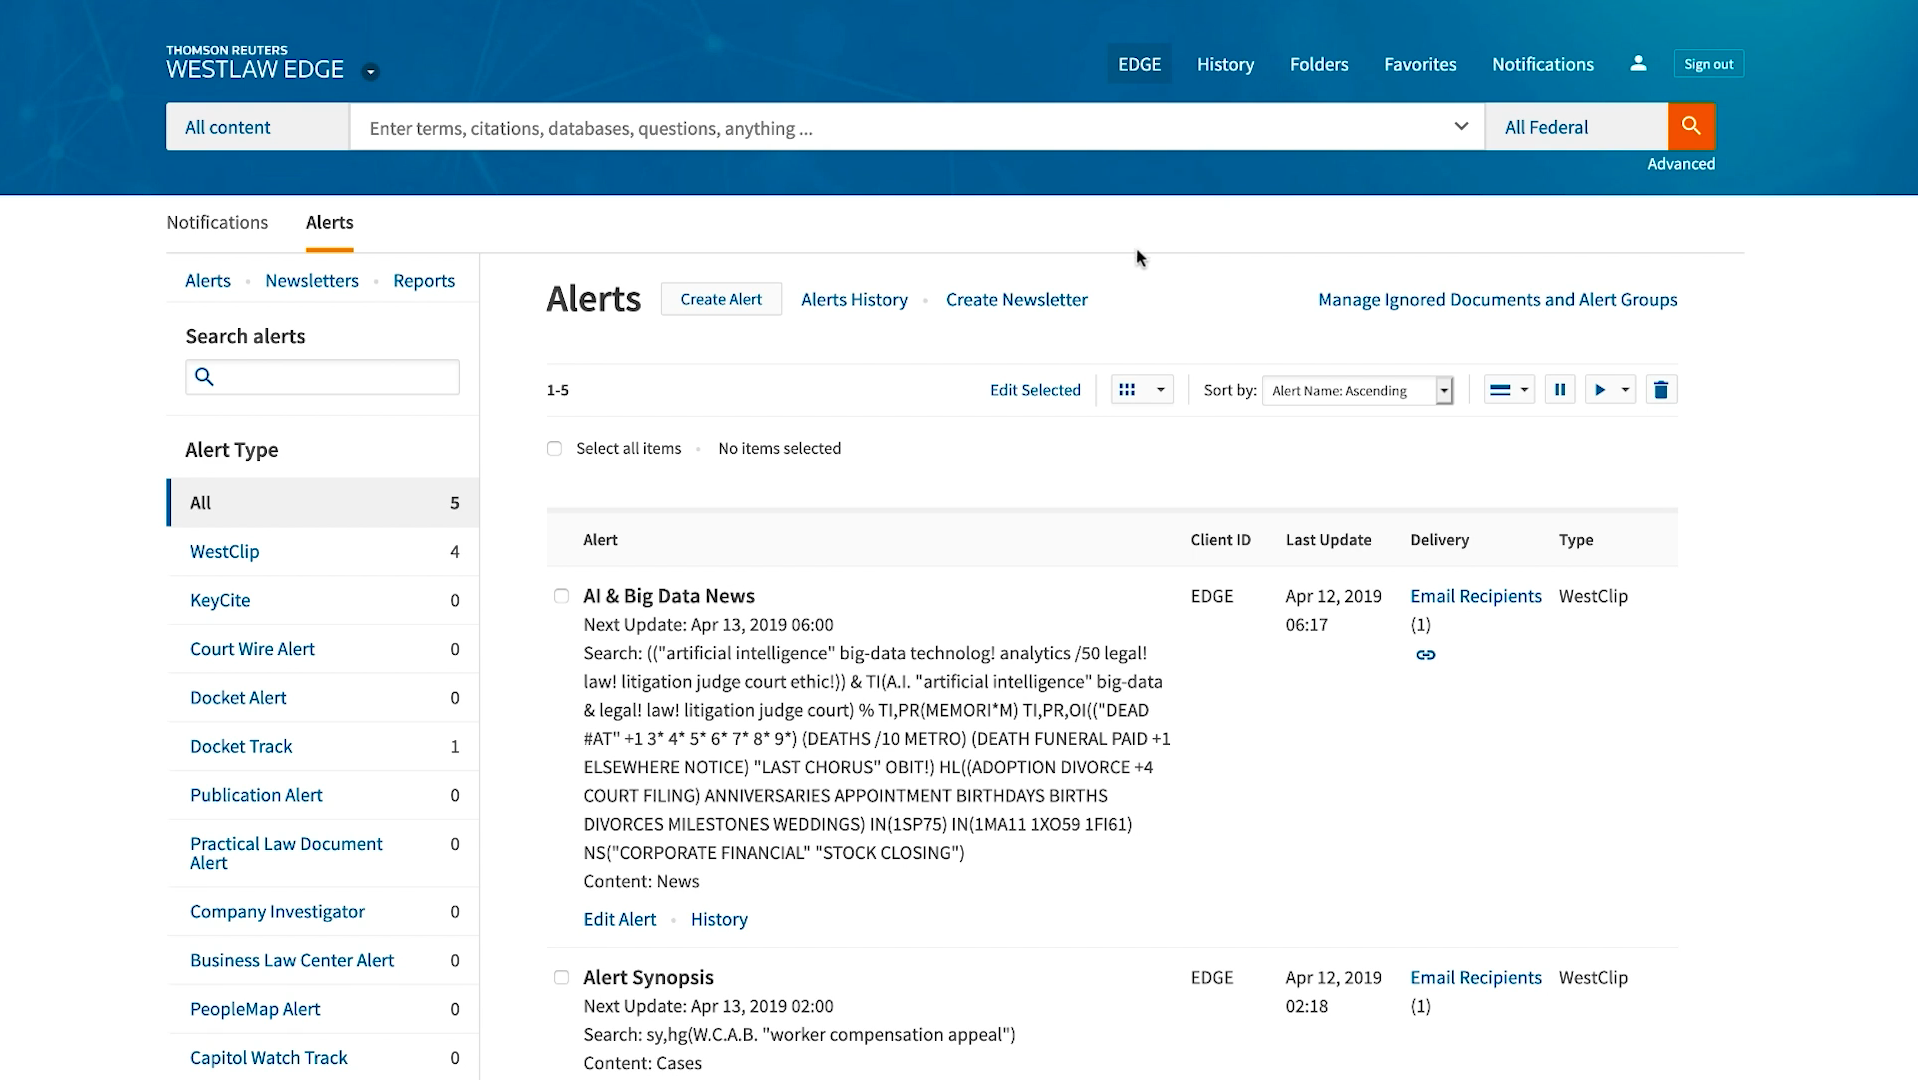Expand the Westlaw Edge product switcher arrow
1918x1080 pixels.
pos(370,72)
